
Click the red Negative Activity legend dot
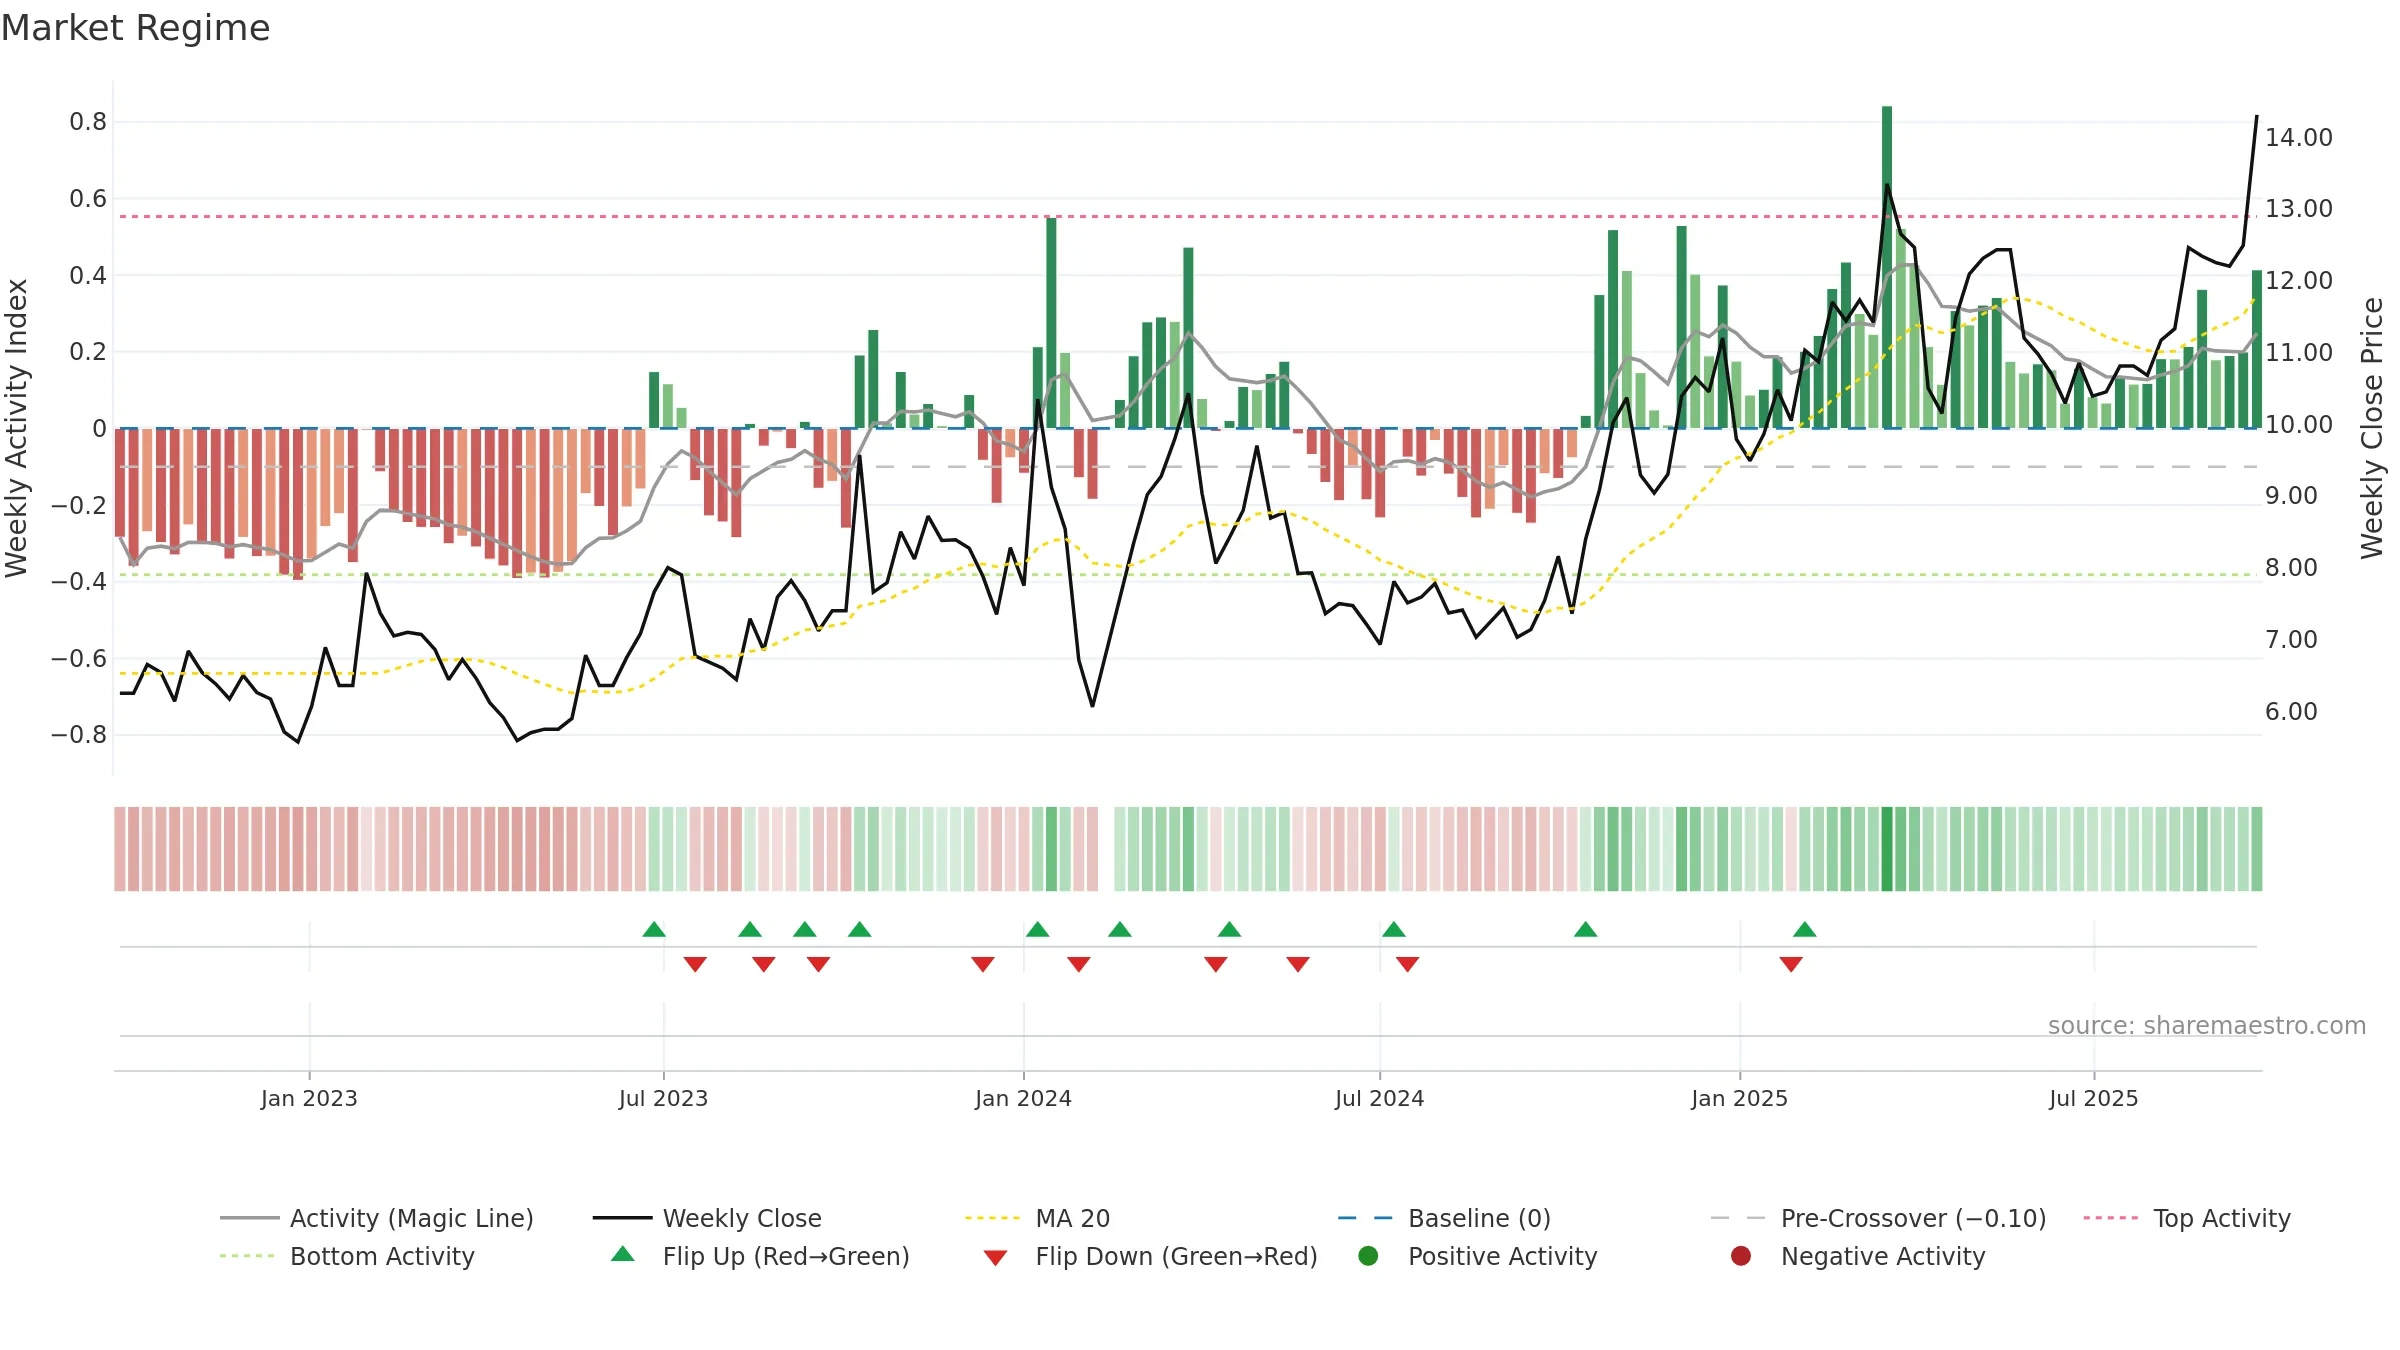[1741, 1256]
